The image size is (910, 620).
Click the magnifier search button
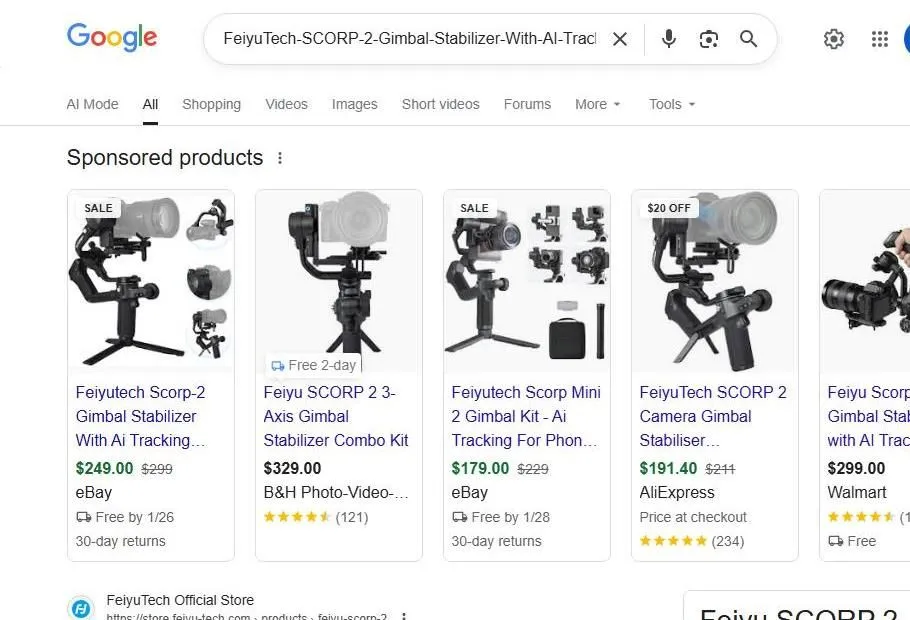(749, 39)
